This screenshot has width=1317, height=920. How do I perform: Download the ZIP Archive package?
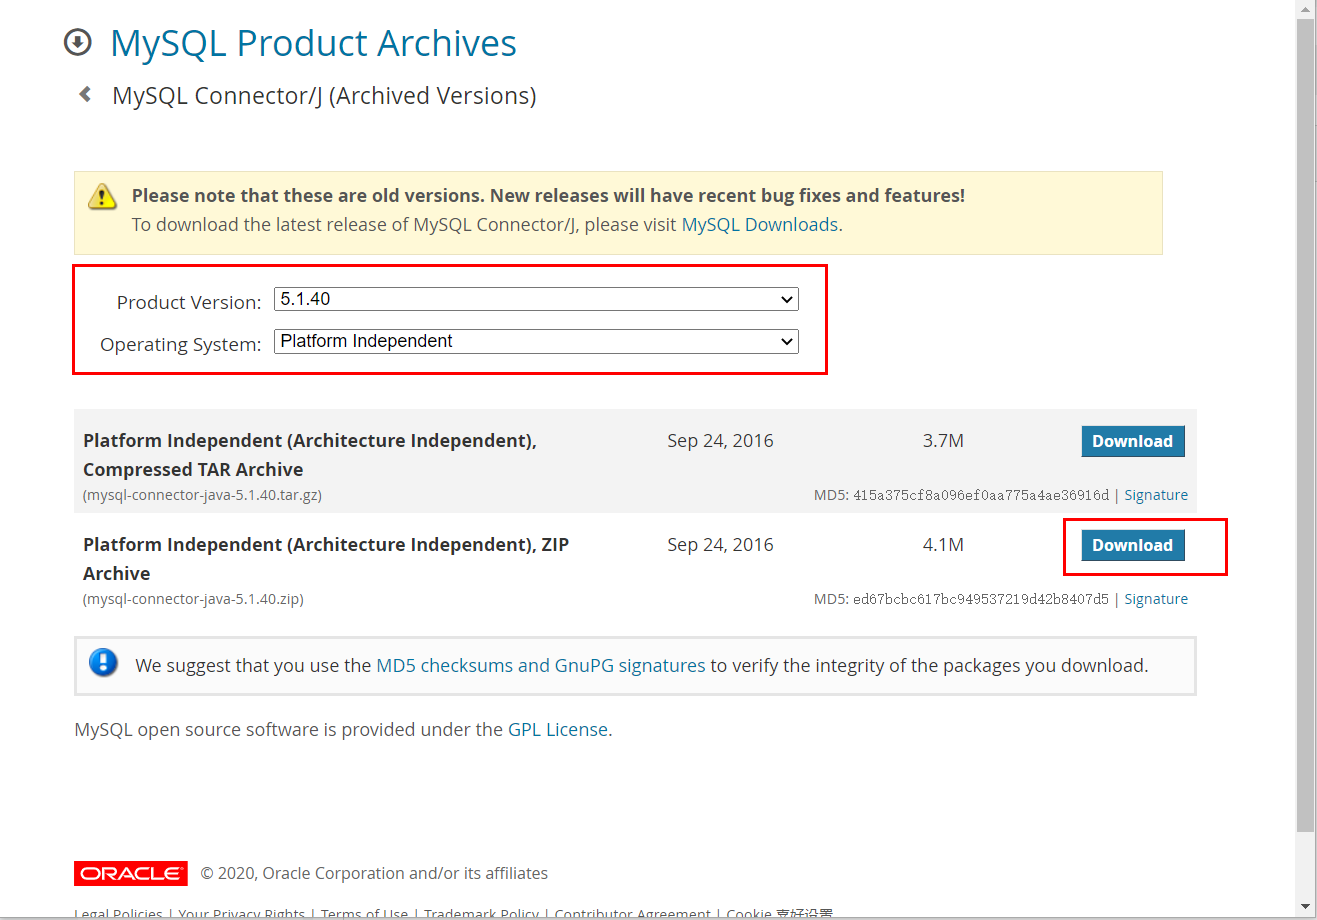click(1133, 545)
